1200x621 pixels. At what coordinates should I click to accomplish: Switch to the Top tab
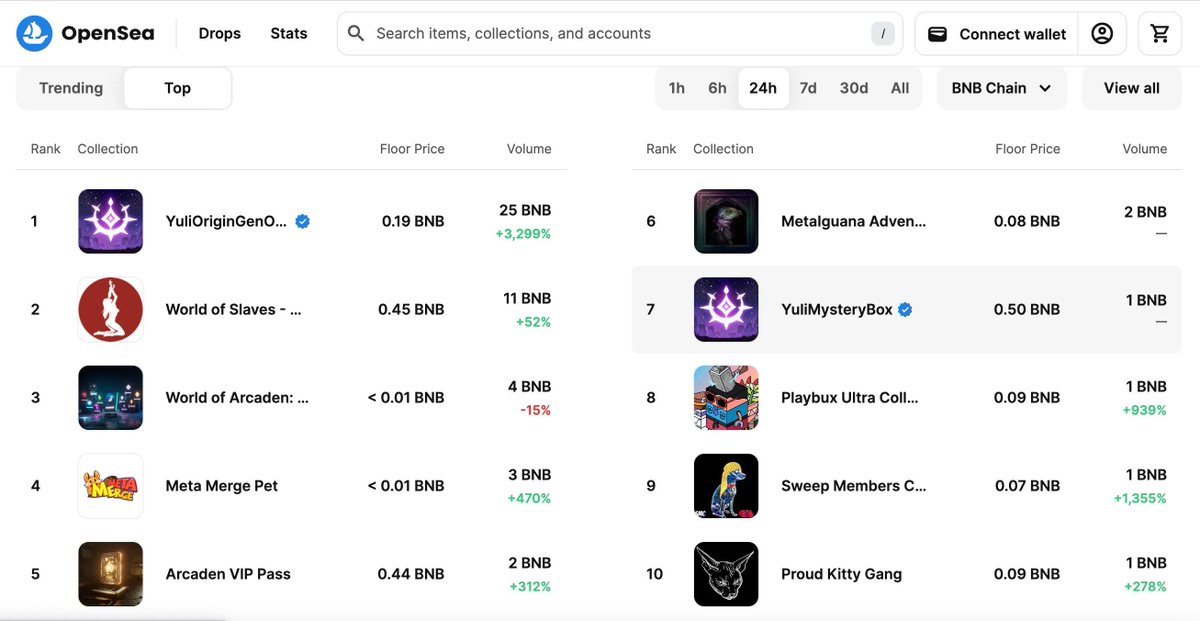click(x=177, y=88)
